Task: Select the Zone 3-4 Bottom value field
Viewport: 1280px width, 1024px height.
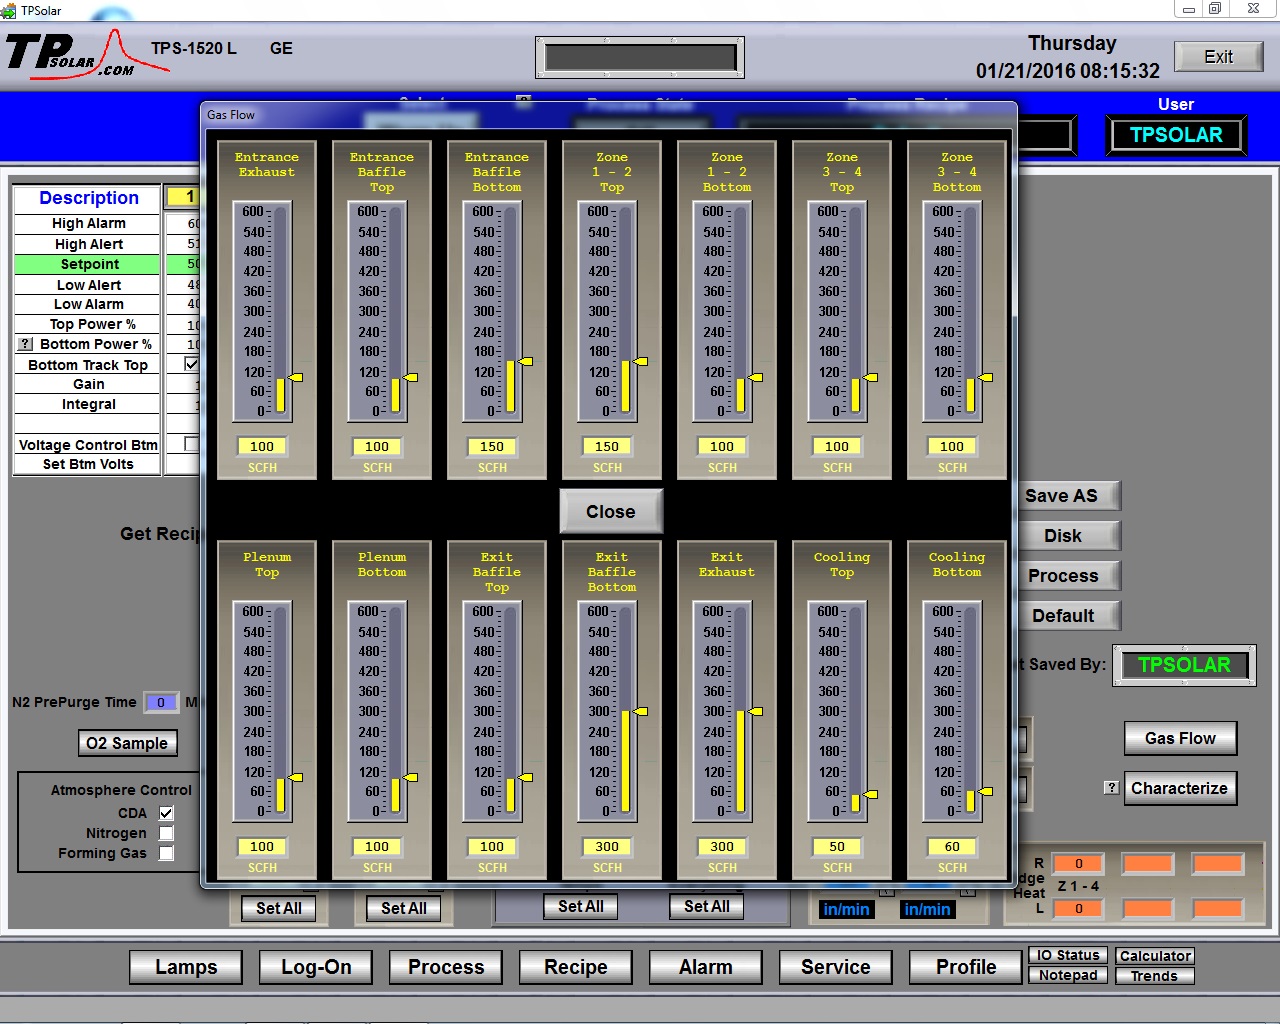Action: (952, 447)
